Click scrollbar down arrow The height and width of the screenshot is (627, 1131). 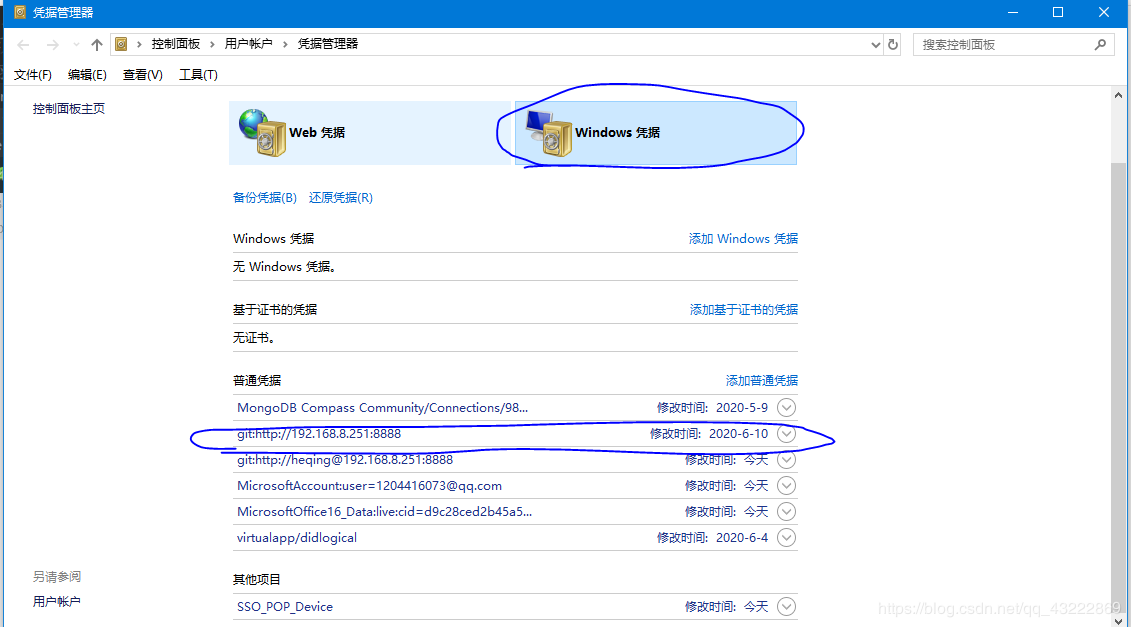(1118, 621)
